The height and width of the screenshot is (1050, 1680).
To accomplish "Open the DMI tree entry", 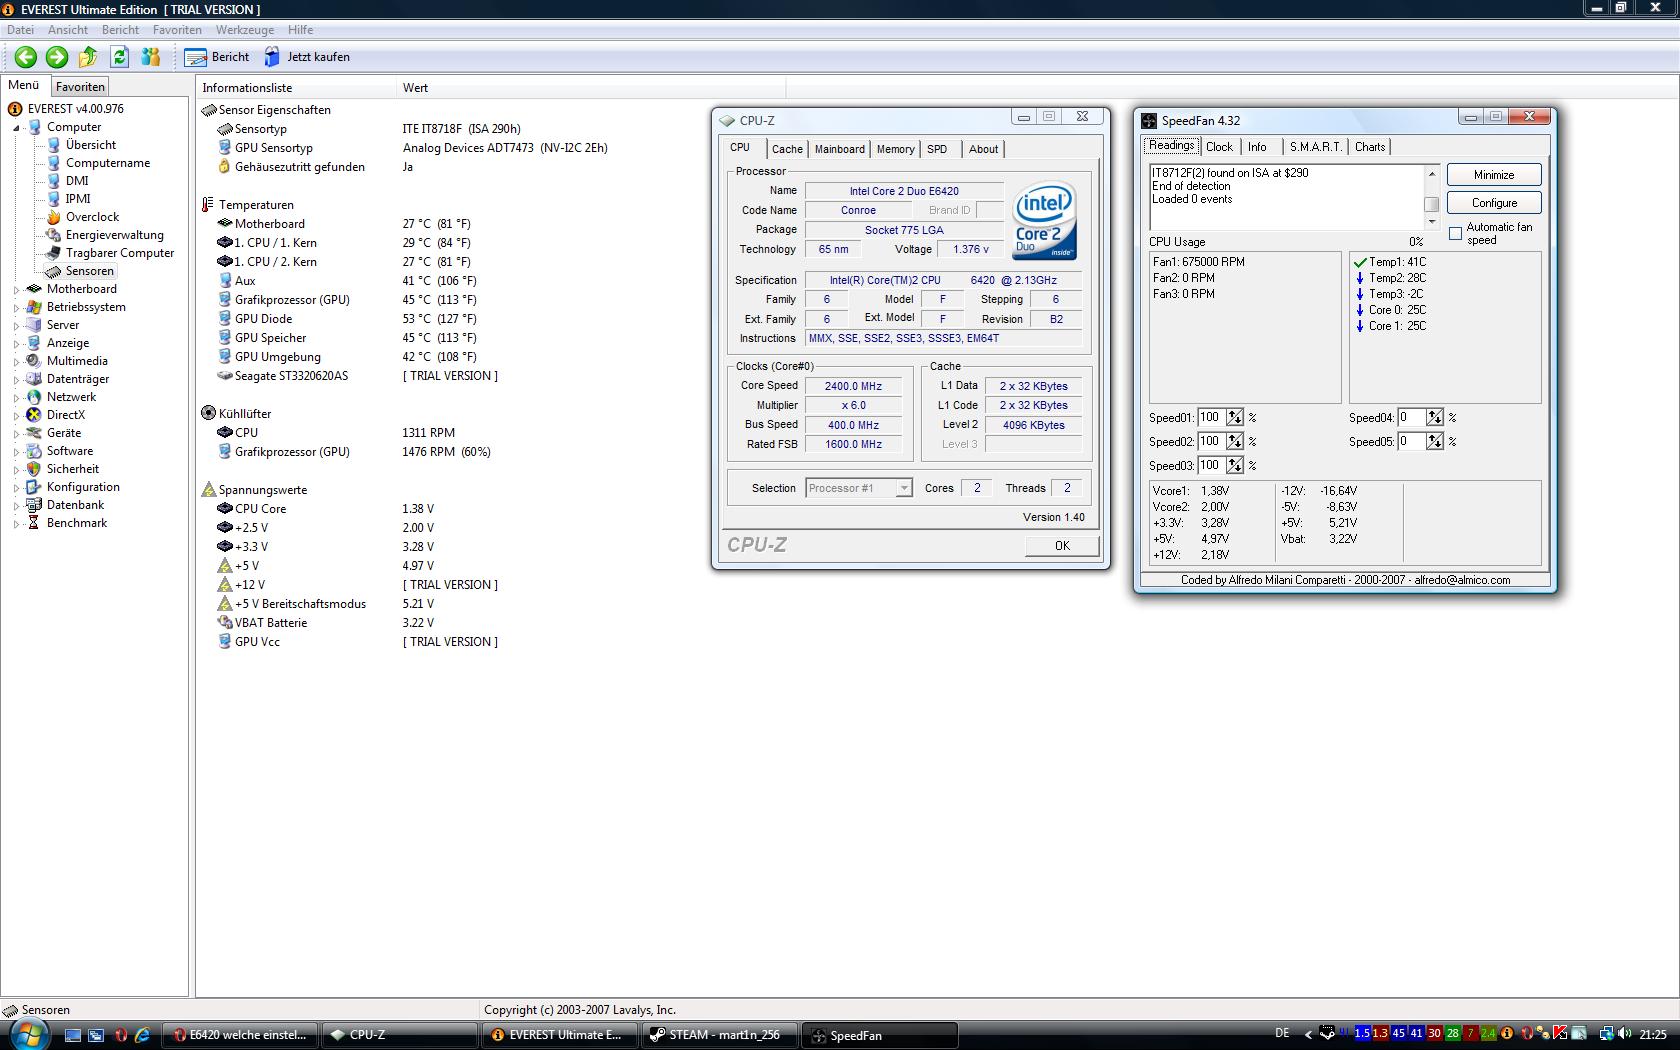I will [77, 181].
